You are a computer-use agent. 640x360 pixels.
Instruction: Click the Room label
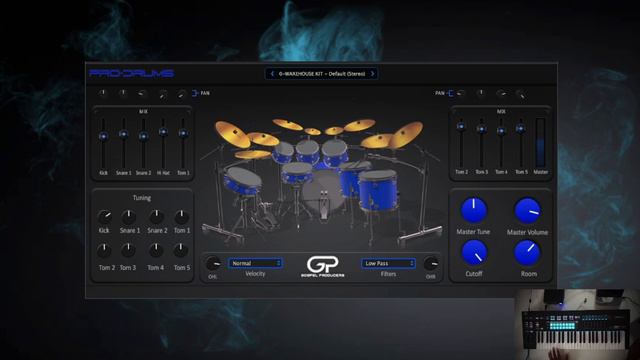tap(529, 274)
